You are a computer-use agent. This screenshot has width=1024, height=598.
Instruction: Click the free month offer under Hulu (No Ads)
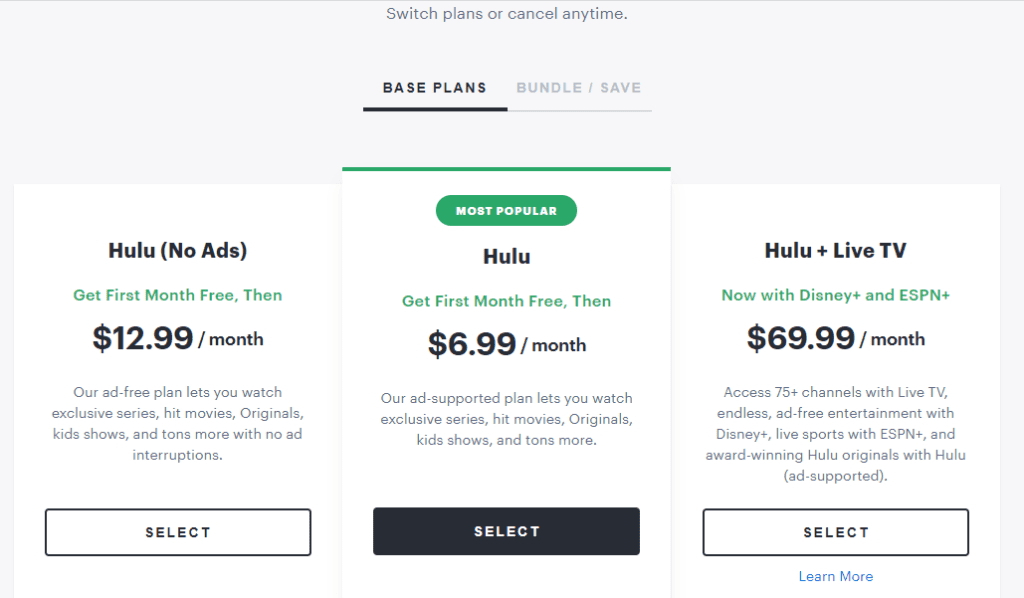[178, 295]
